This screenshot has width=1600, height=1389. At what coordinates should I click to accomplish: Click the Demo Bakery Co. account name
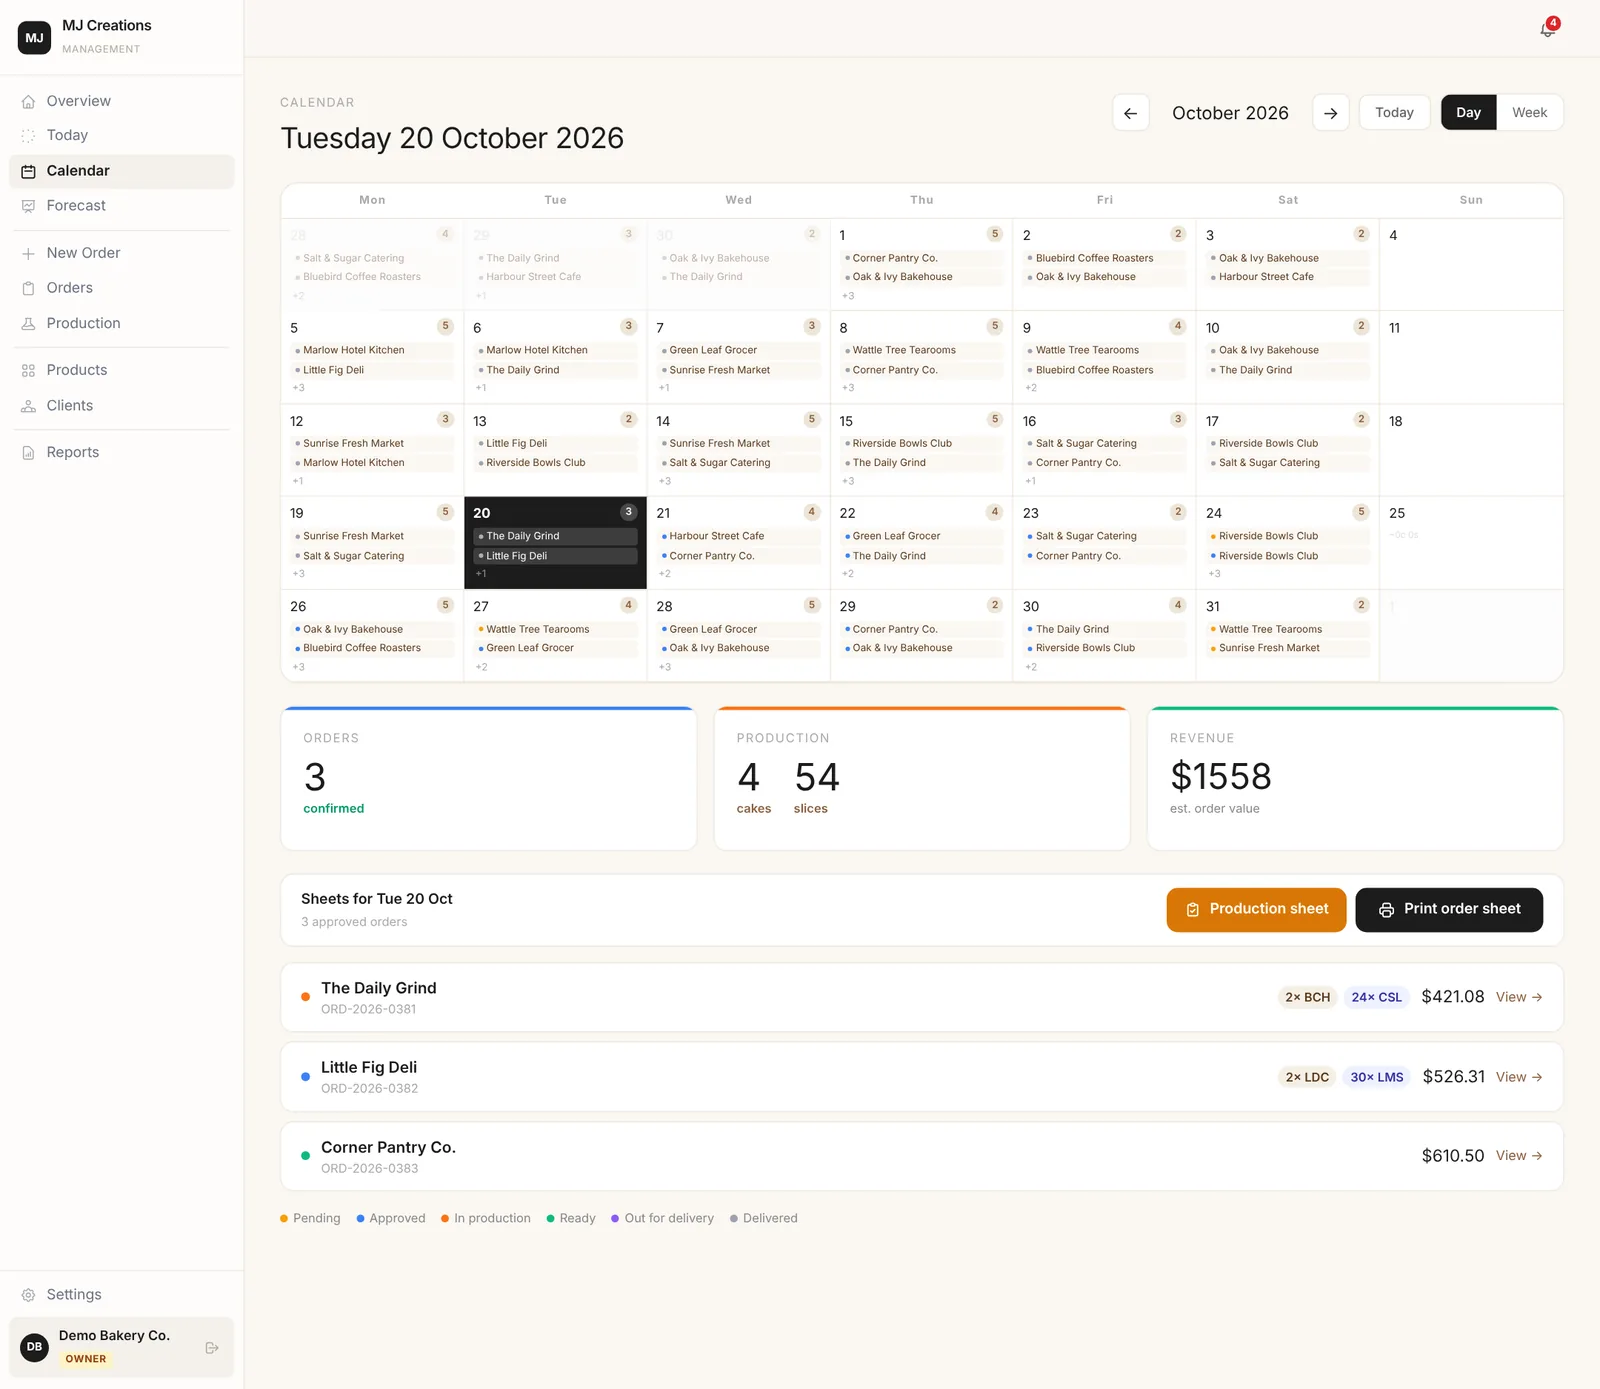click(114, 1335)
